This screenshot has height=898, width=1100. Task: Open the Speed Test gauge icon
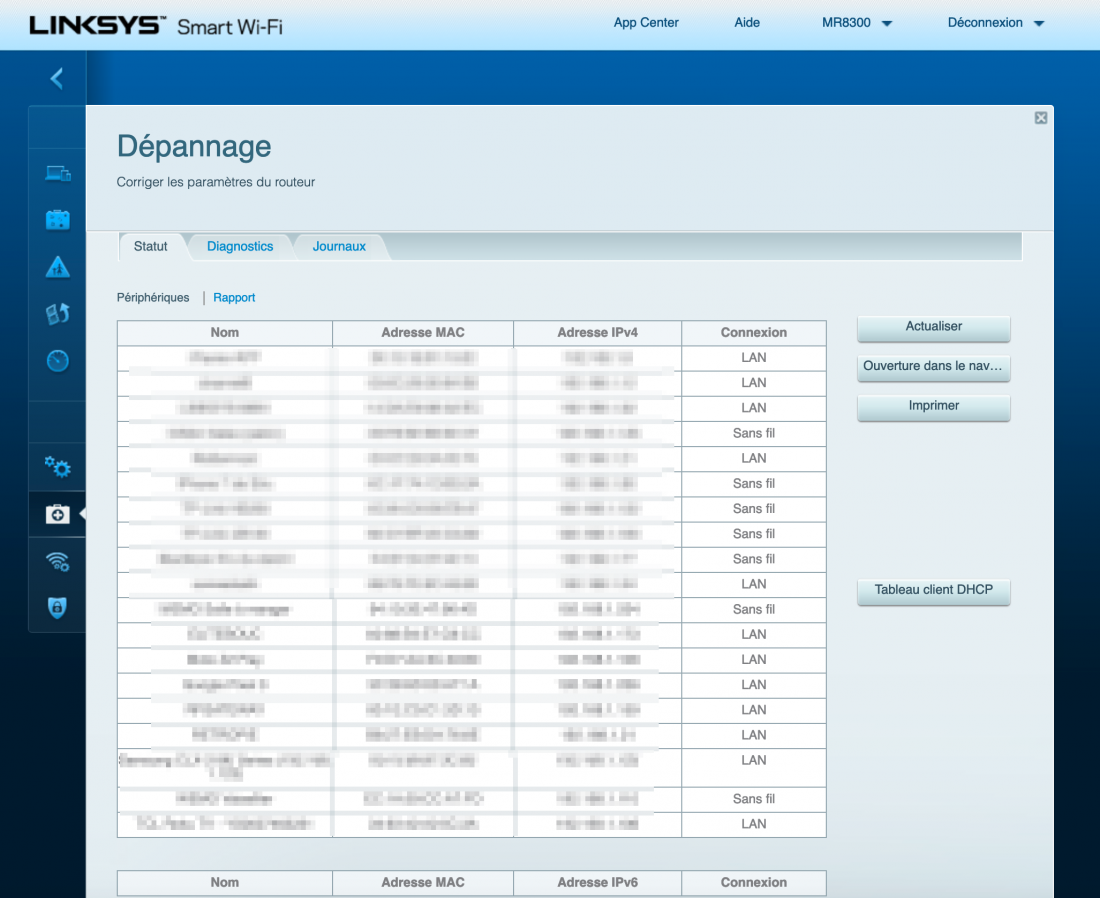[58, 361]
